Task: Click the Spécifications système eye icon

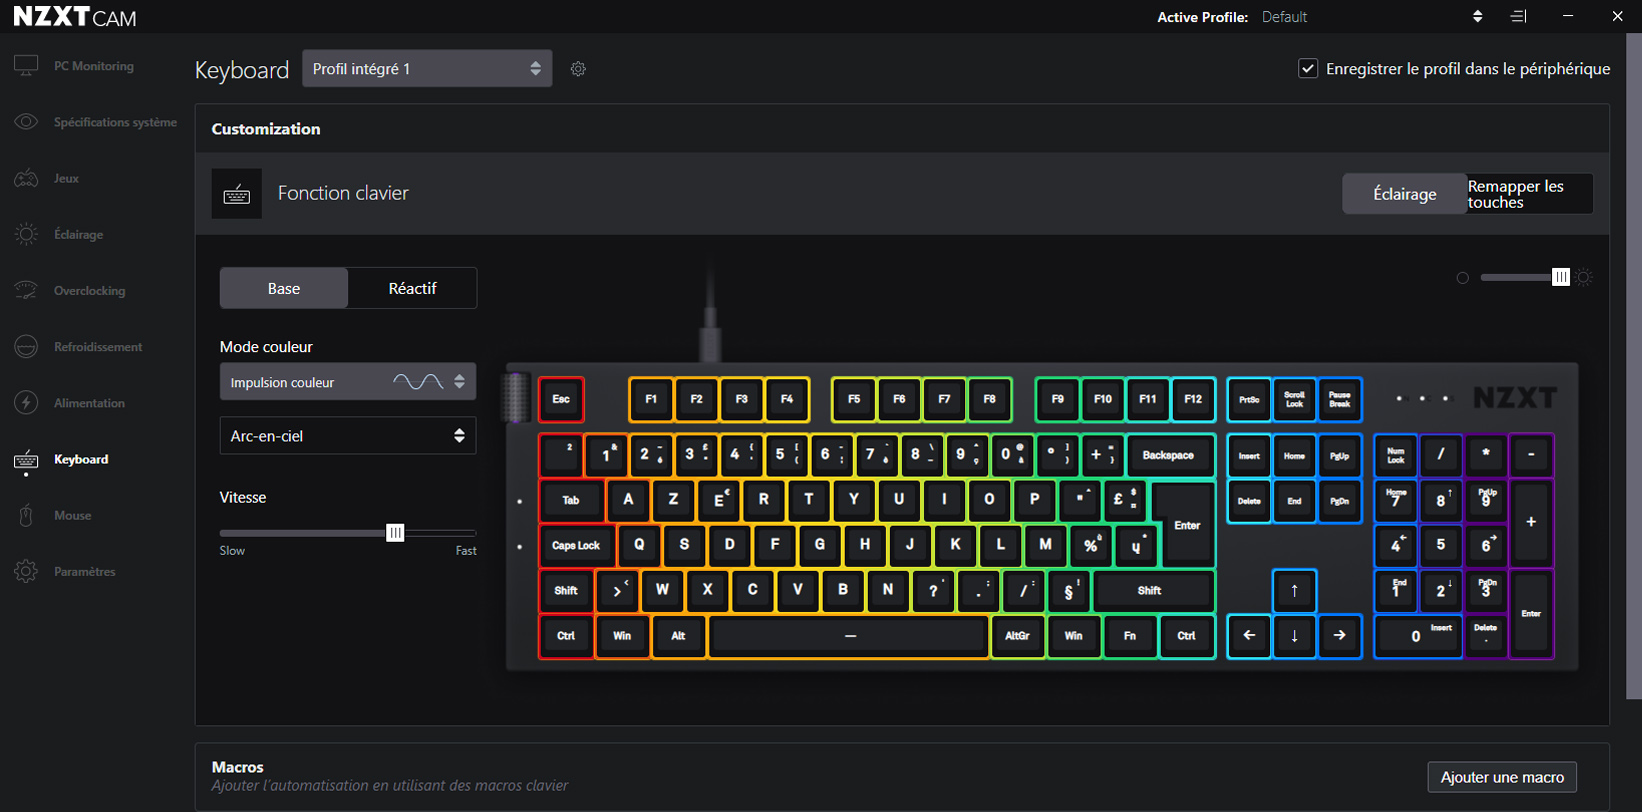Action: (x=26, y=122)
